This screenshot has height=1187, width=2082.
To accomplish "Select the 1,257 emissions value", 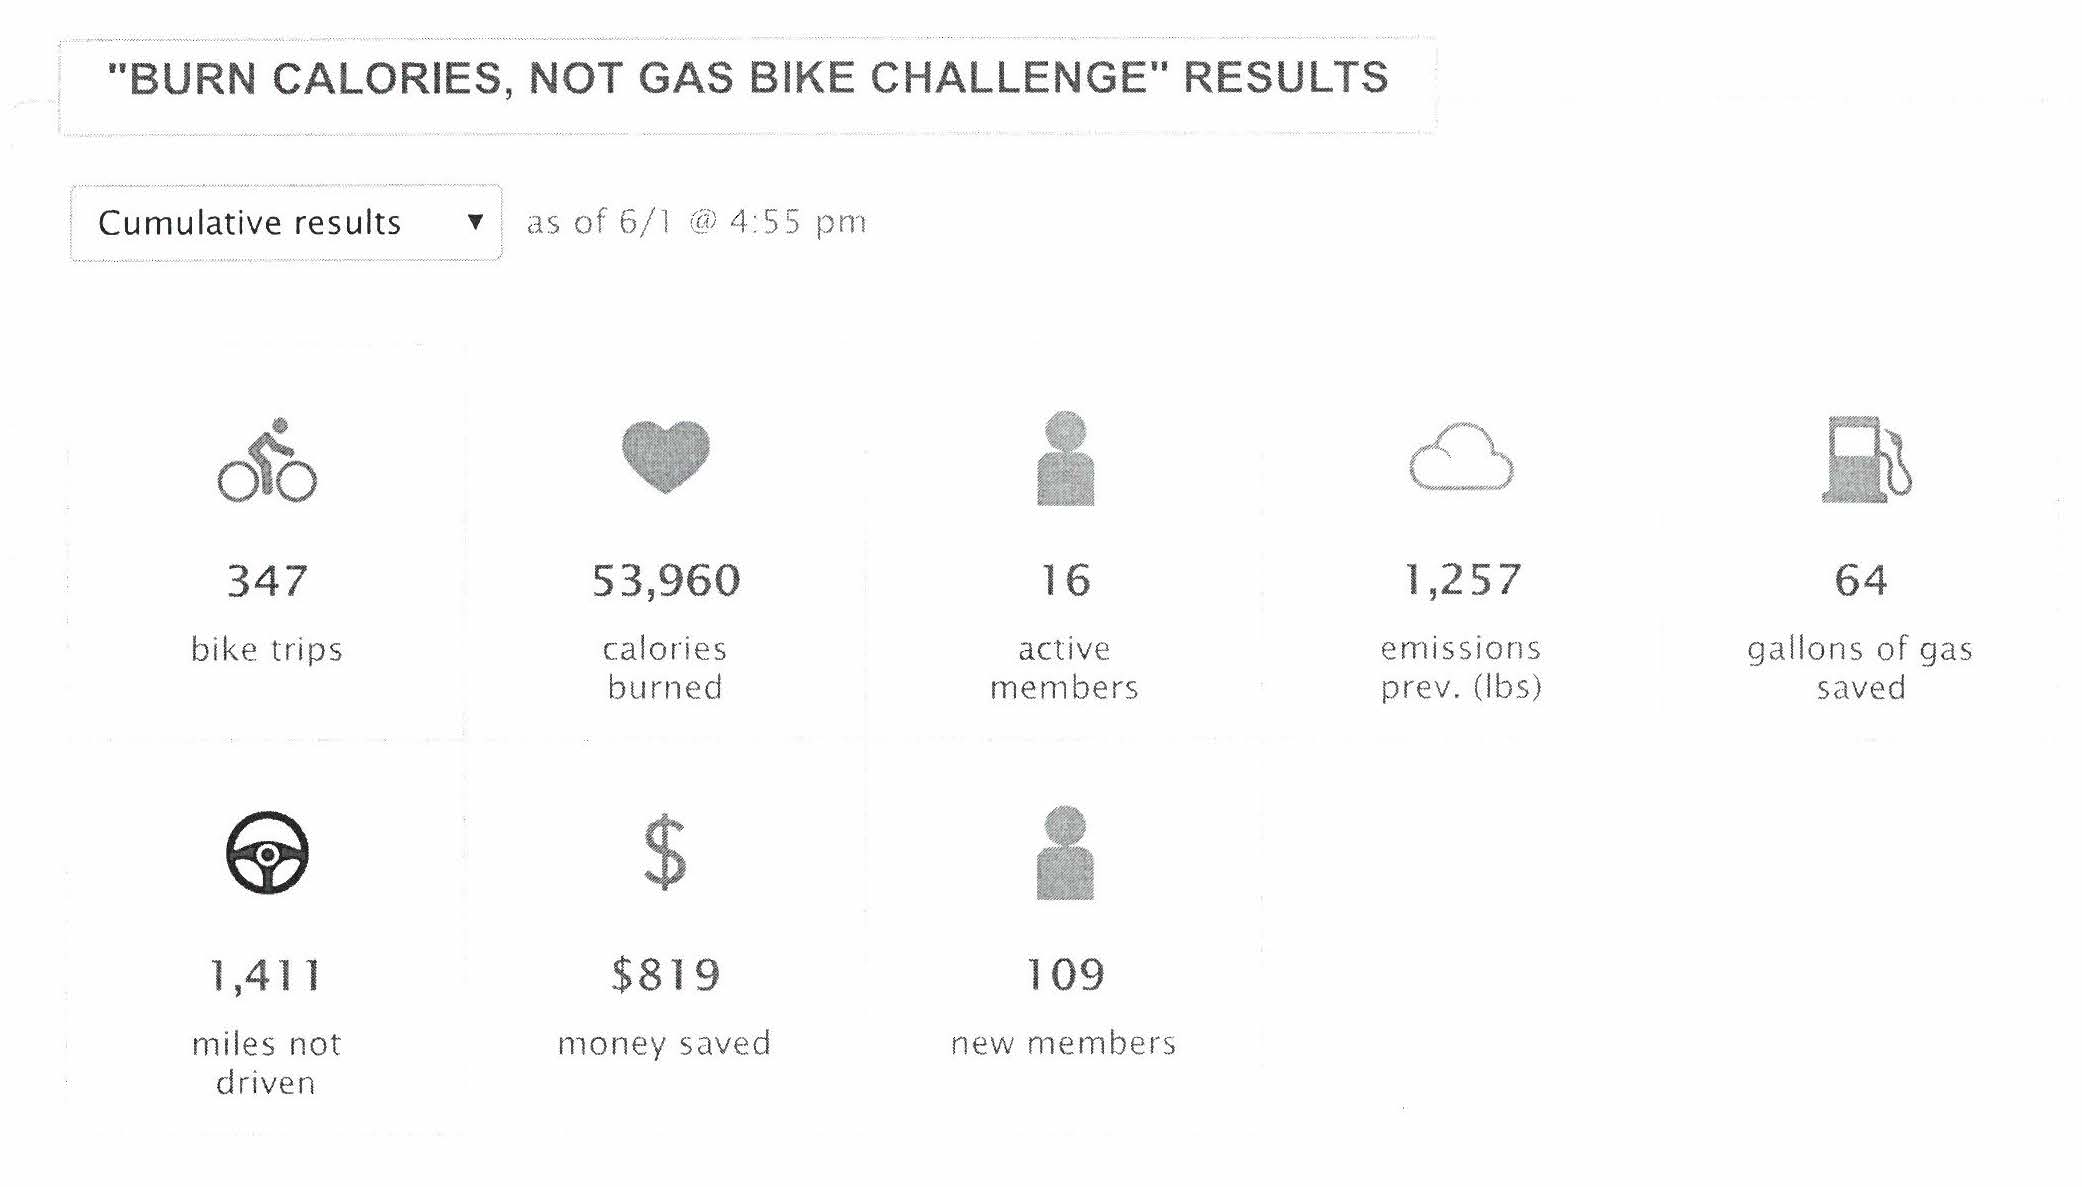I will point(1462,580).
